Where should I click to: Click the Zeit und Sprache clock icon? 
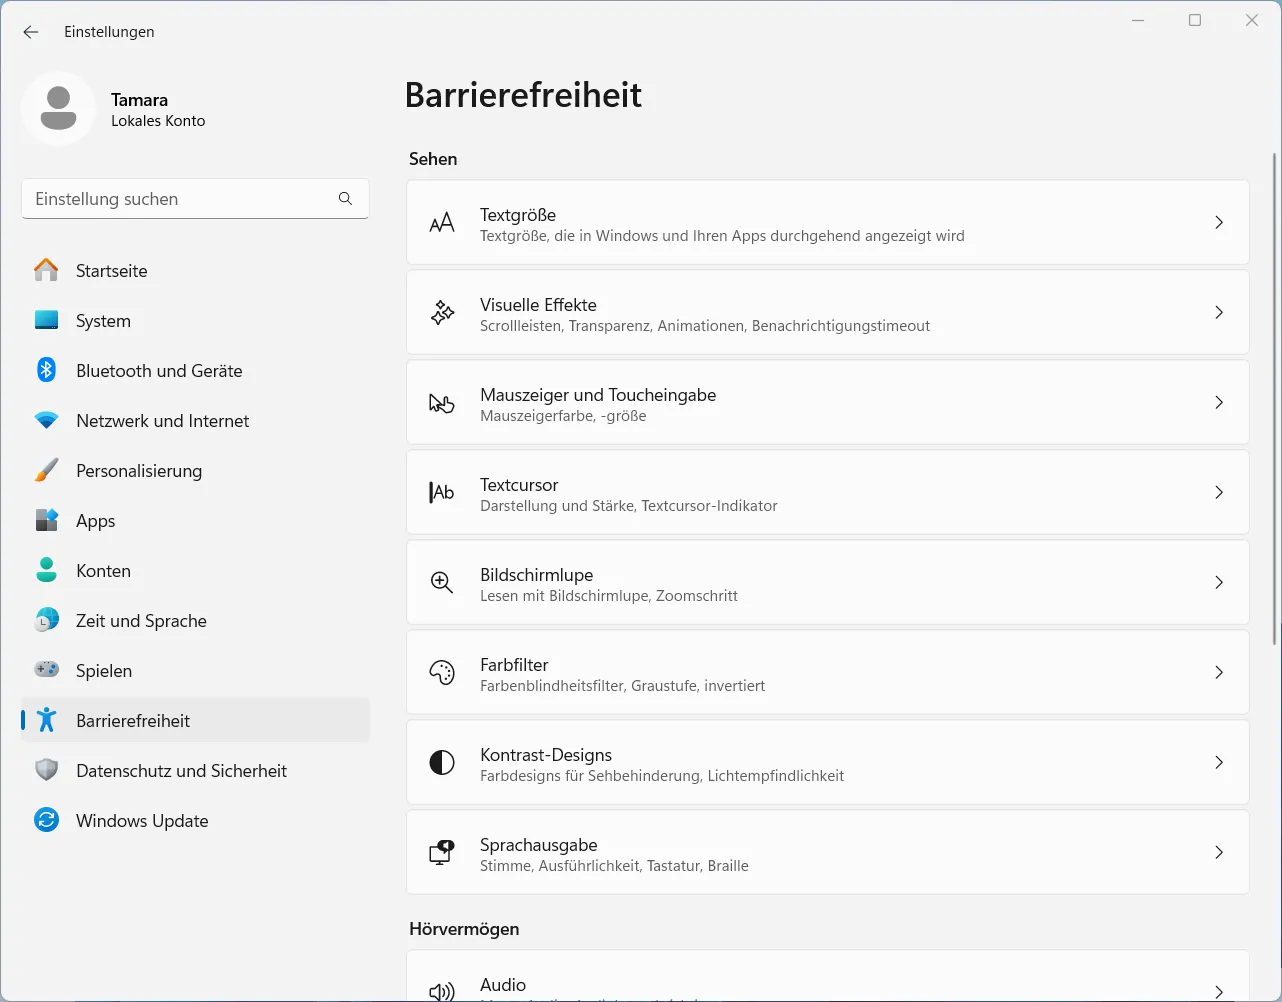point(46,620)
